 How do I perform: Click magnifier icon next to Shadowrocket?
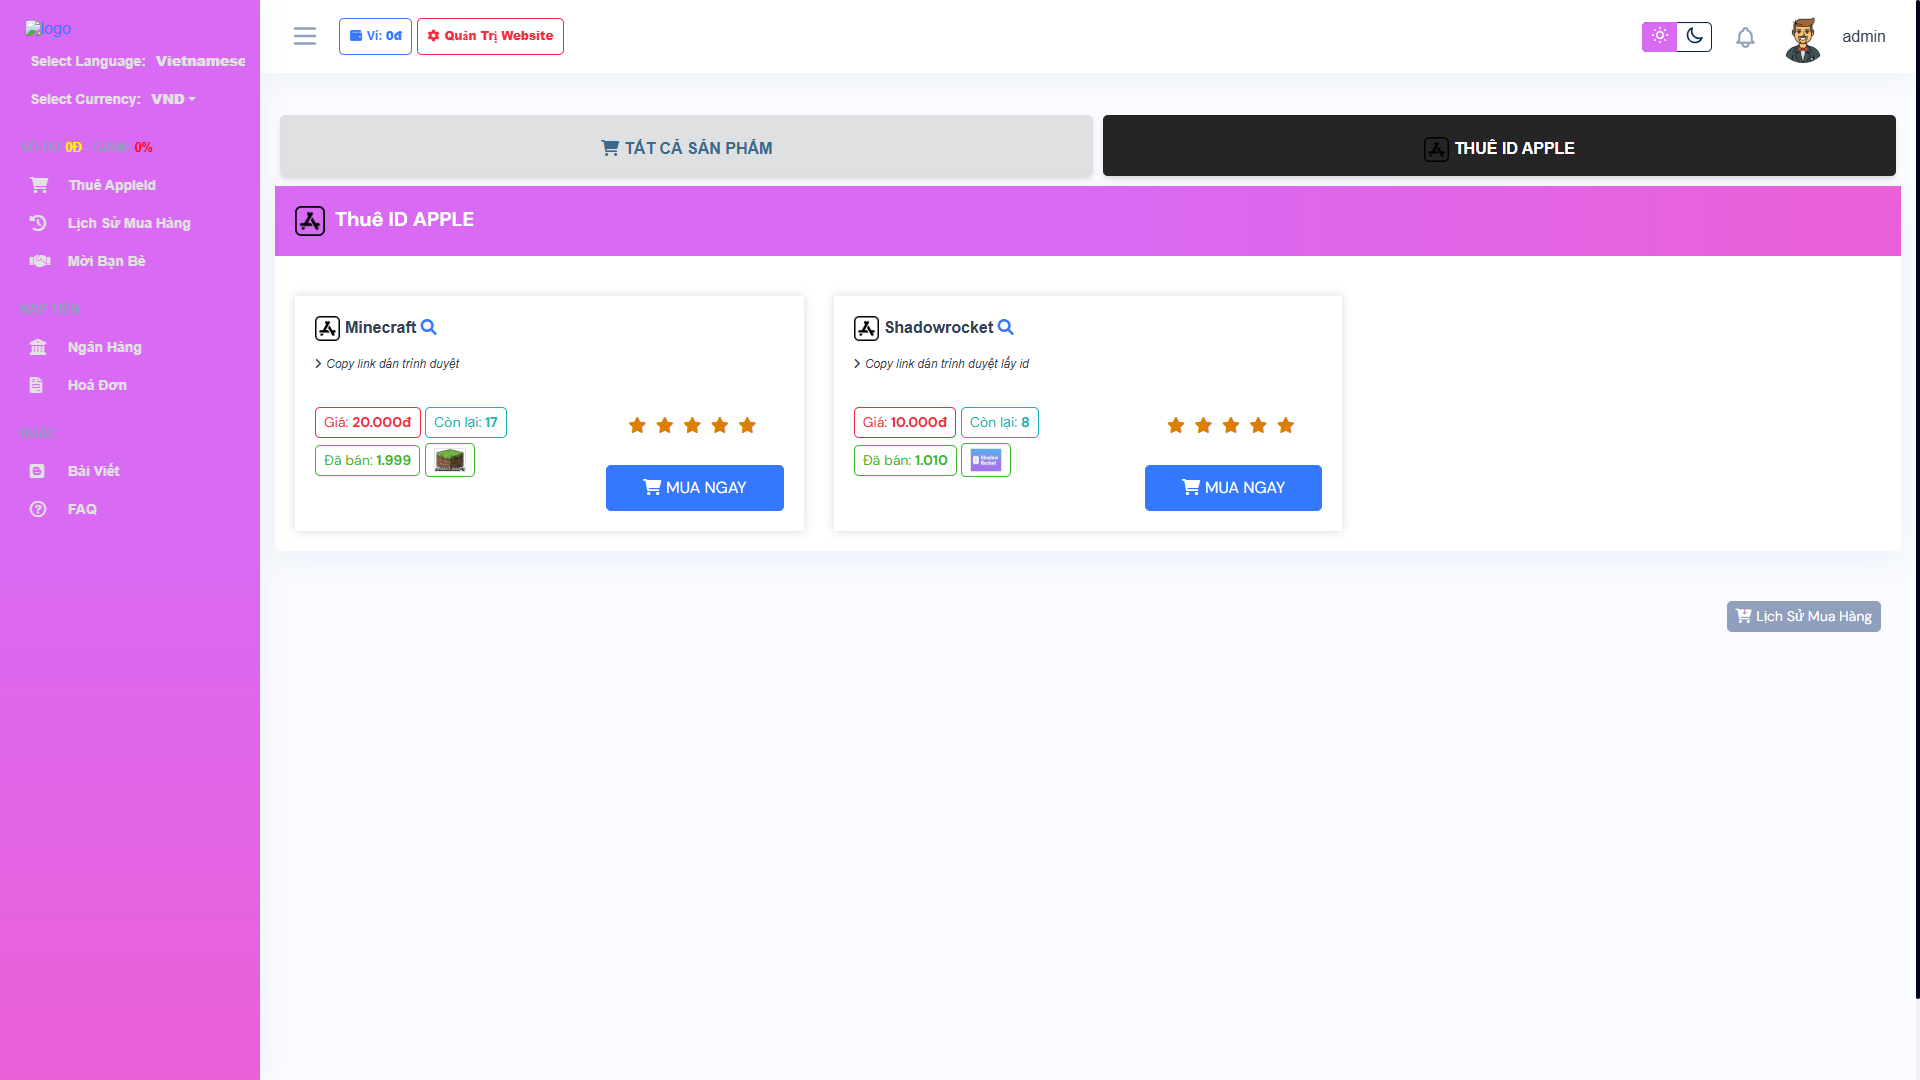click(1006, 327)
